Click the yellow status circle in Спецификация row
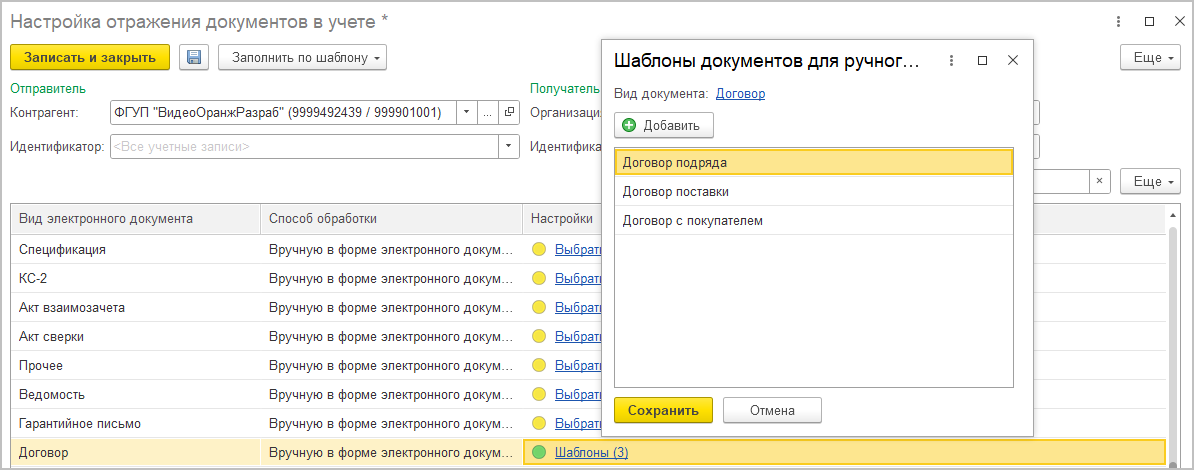This screenshot has height=470, width=1194. pyautogui.click(x=539, y=250)
